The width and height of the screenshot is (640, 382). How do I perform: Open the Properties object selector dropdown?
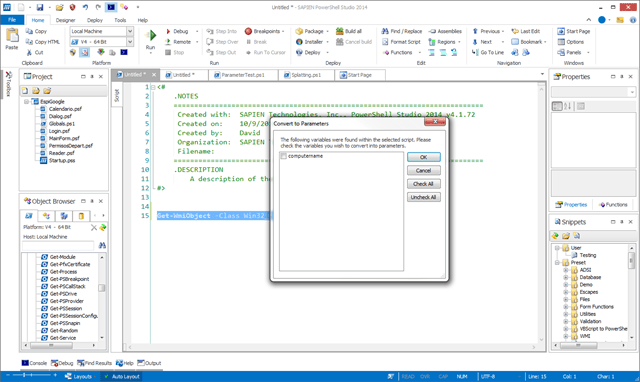click(x=632, y=92)
